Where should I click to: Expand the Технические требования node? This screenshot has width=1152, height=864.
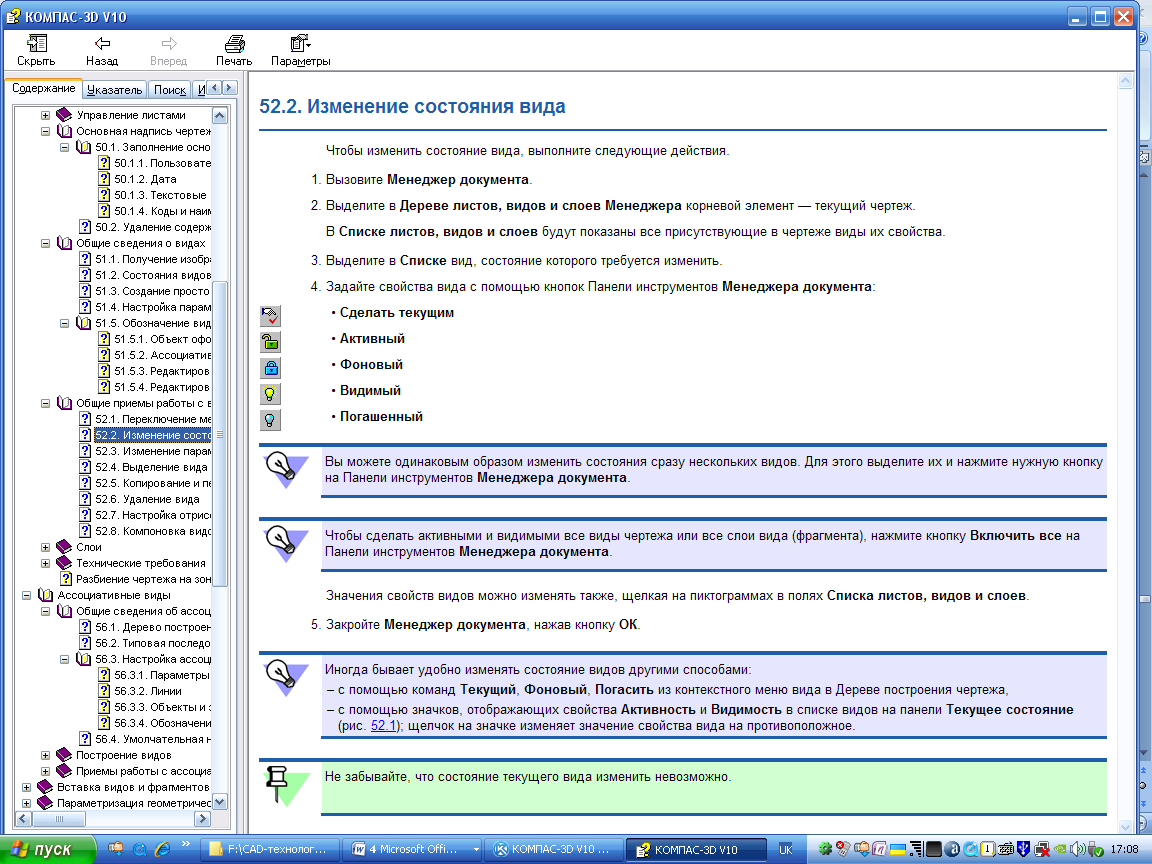pos(46,564)
